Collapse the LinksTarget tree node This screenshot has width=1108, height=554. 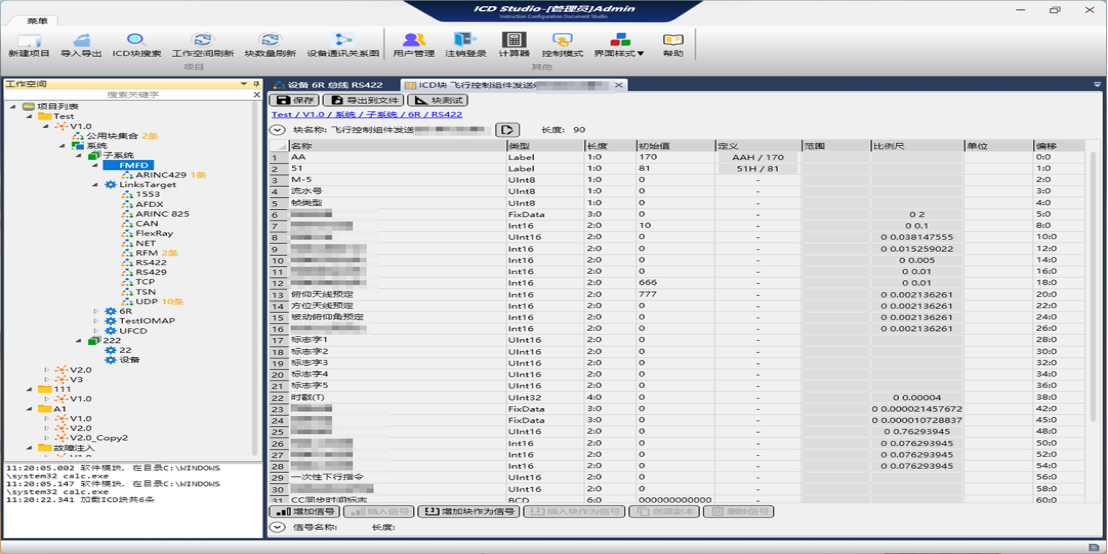click(x=96, y=185)
